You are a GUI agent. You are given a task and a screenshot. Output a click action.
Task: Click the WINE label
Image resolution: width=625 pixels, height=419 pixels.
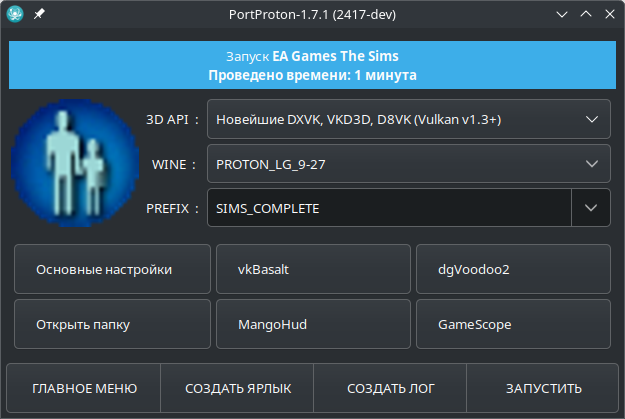click(174, 164)
